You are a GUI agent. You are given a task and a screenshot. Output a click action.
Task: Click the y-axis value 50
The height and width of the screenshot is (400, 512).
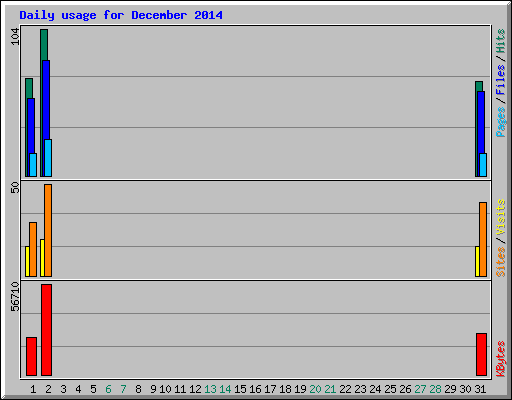[x=15, y=188]
